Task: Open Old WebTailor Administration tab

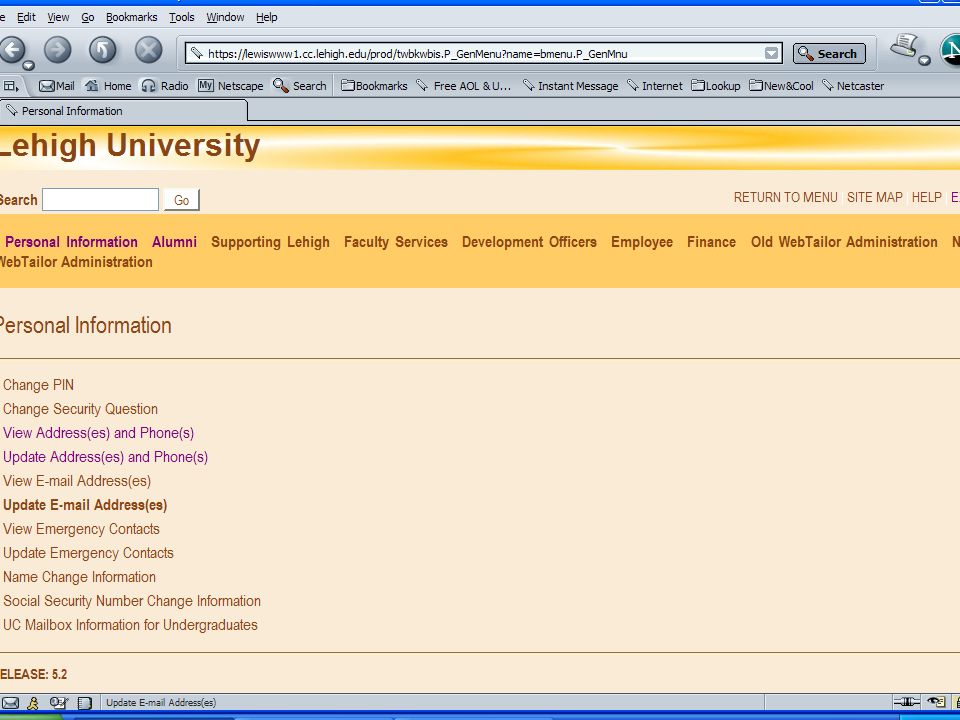Action: pos(844,242)
